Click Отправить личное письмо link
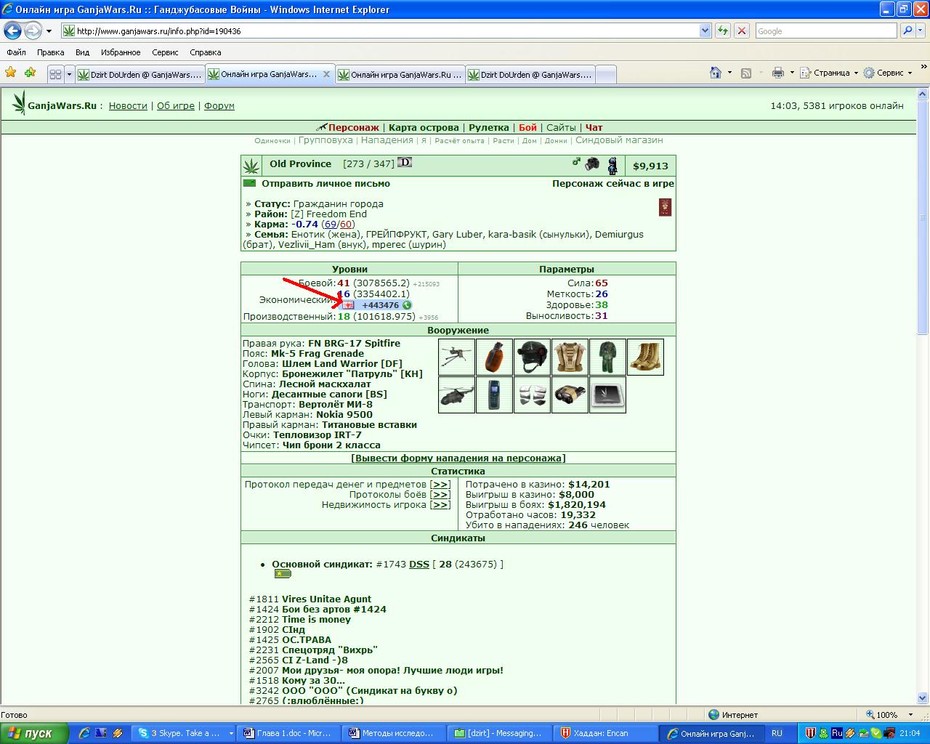Image resolution: width=930 pixels, height=744 pixels. (326, 183)
